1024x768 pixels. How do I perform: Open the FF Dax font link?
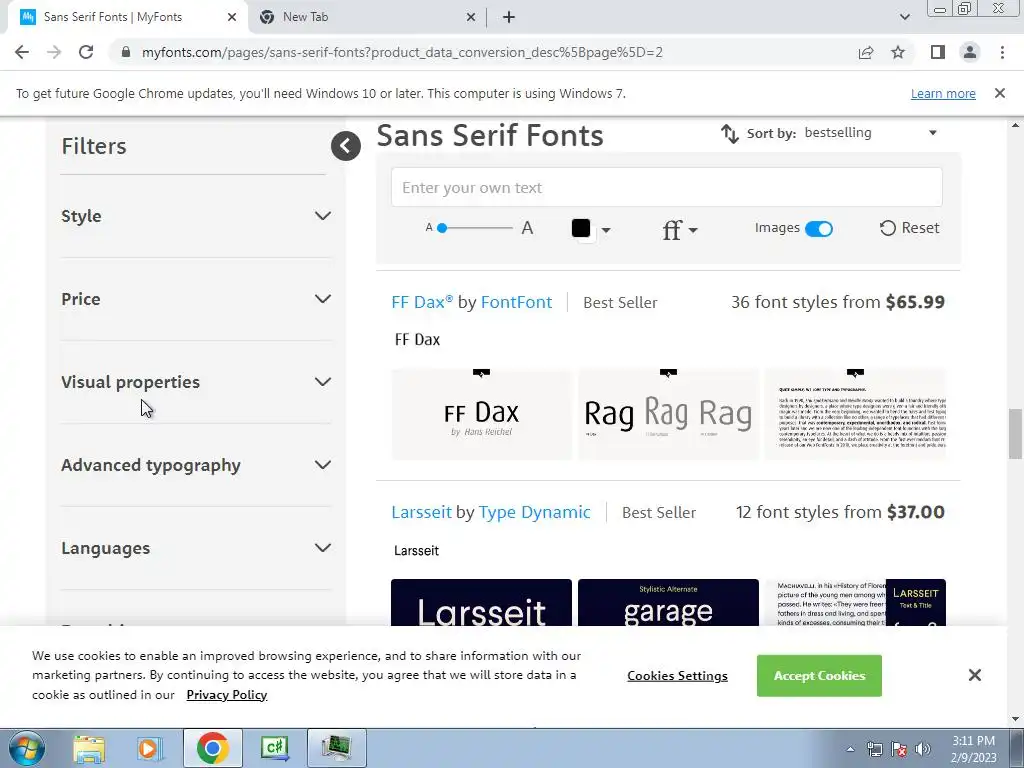point(422,302)
